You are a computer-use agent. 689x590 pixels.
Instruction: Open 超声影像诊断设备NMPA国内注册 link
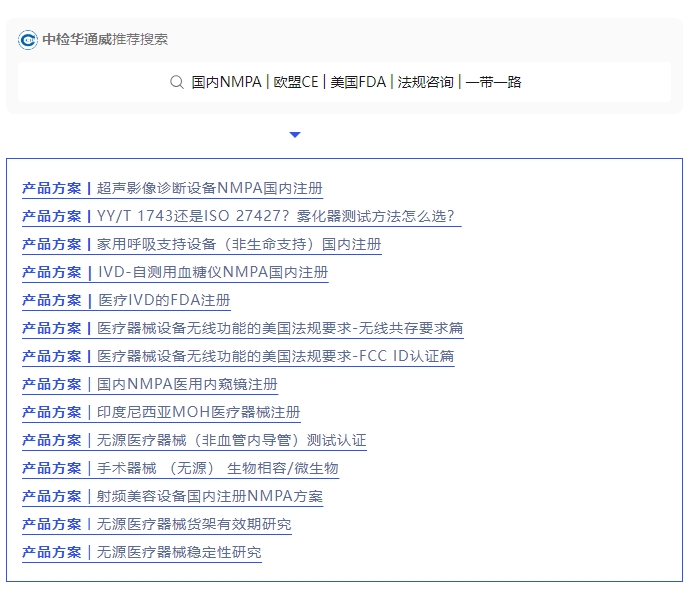pos(209,188)
